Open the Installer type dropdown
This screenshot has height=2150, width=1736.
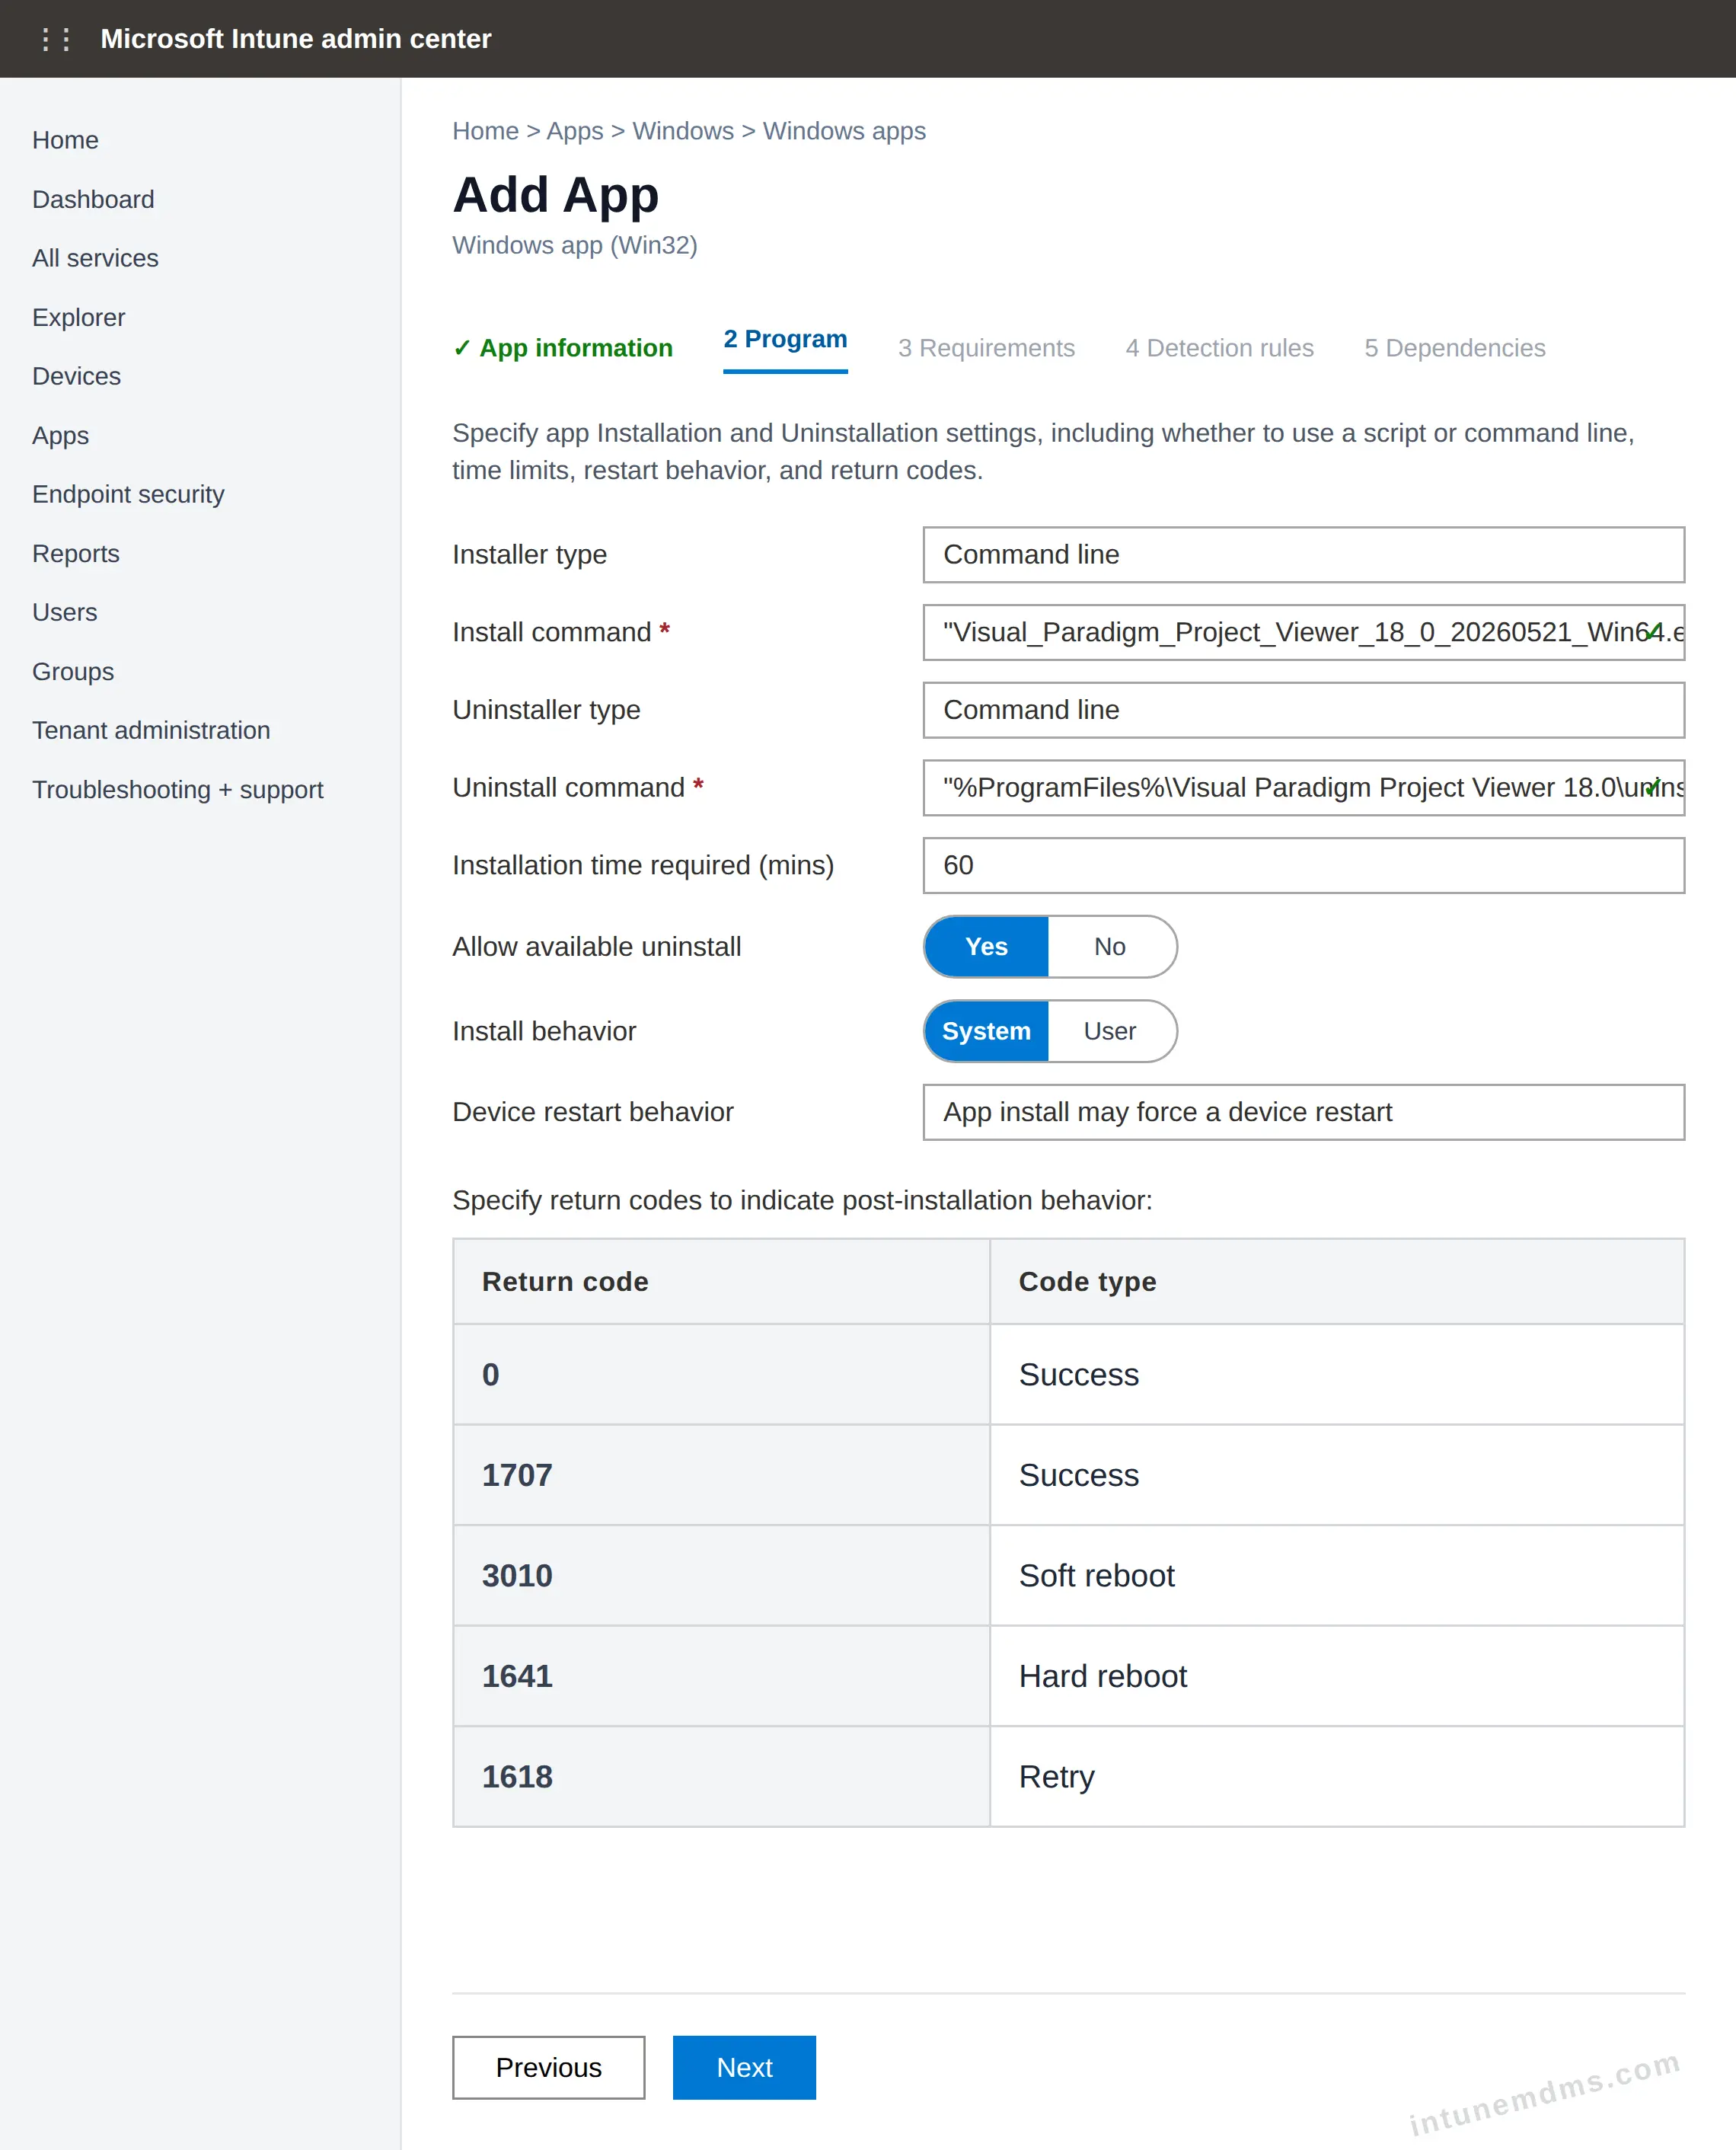(x=1303, y=555)
